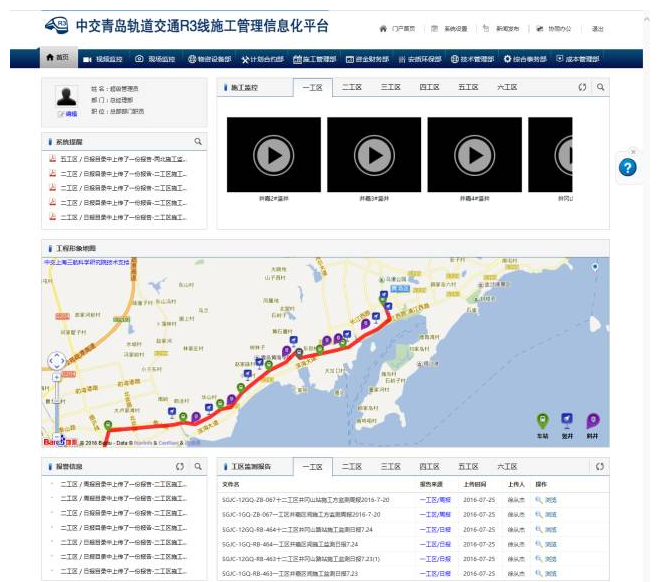Play the 井霸2#竖井 video
This screenshot has height=582, width=658.
click(274, 155)
